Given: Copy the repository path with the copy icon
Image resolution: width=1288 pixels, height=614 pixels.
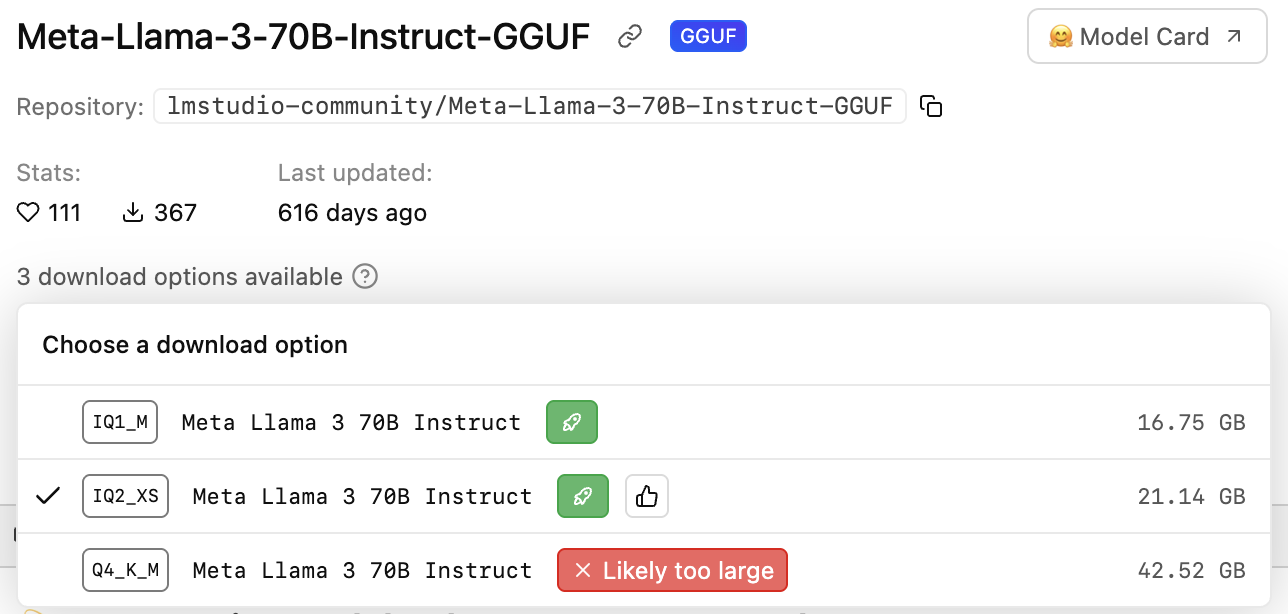Looking at the screenshot, I should pos(931,106).
